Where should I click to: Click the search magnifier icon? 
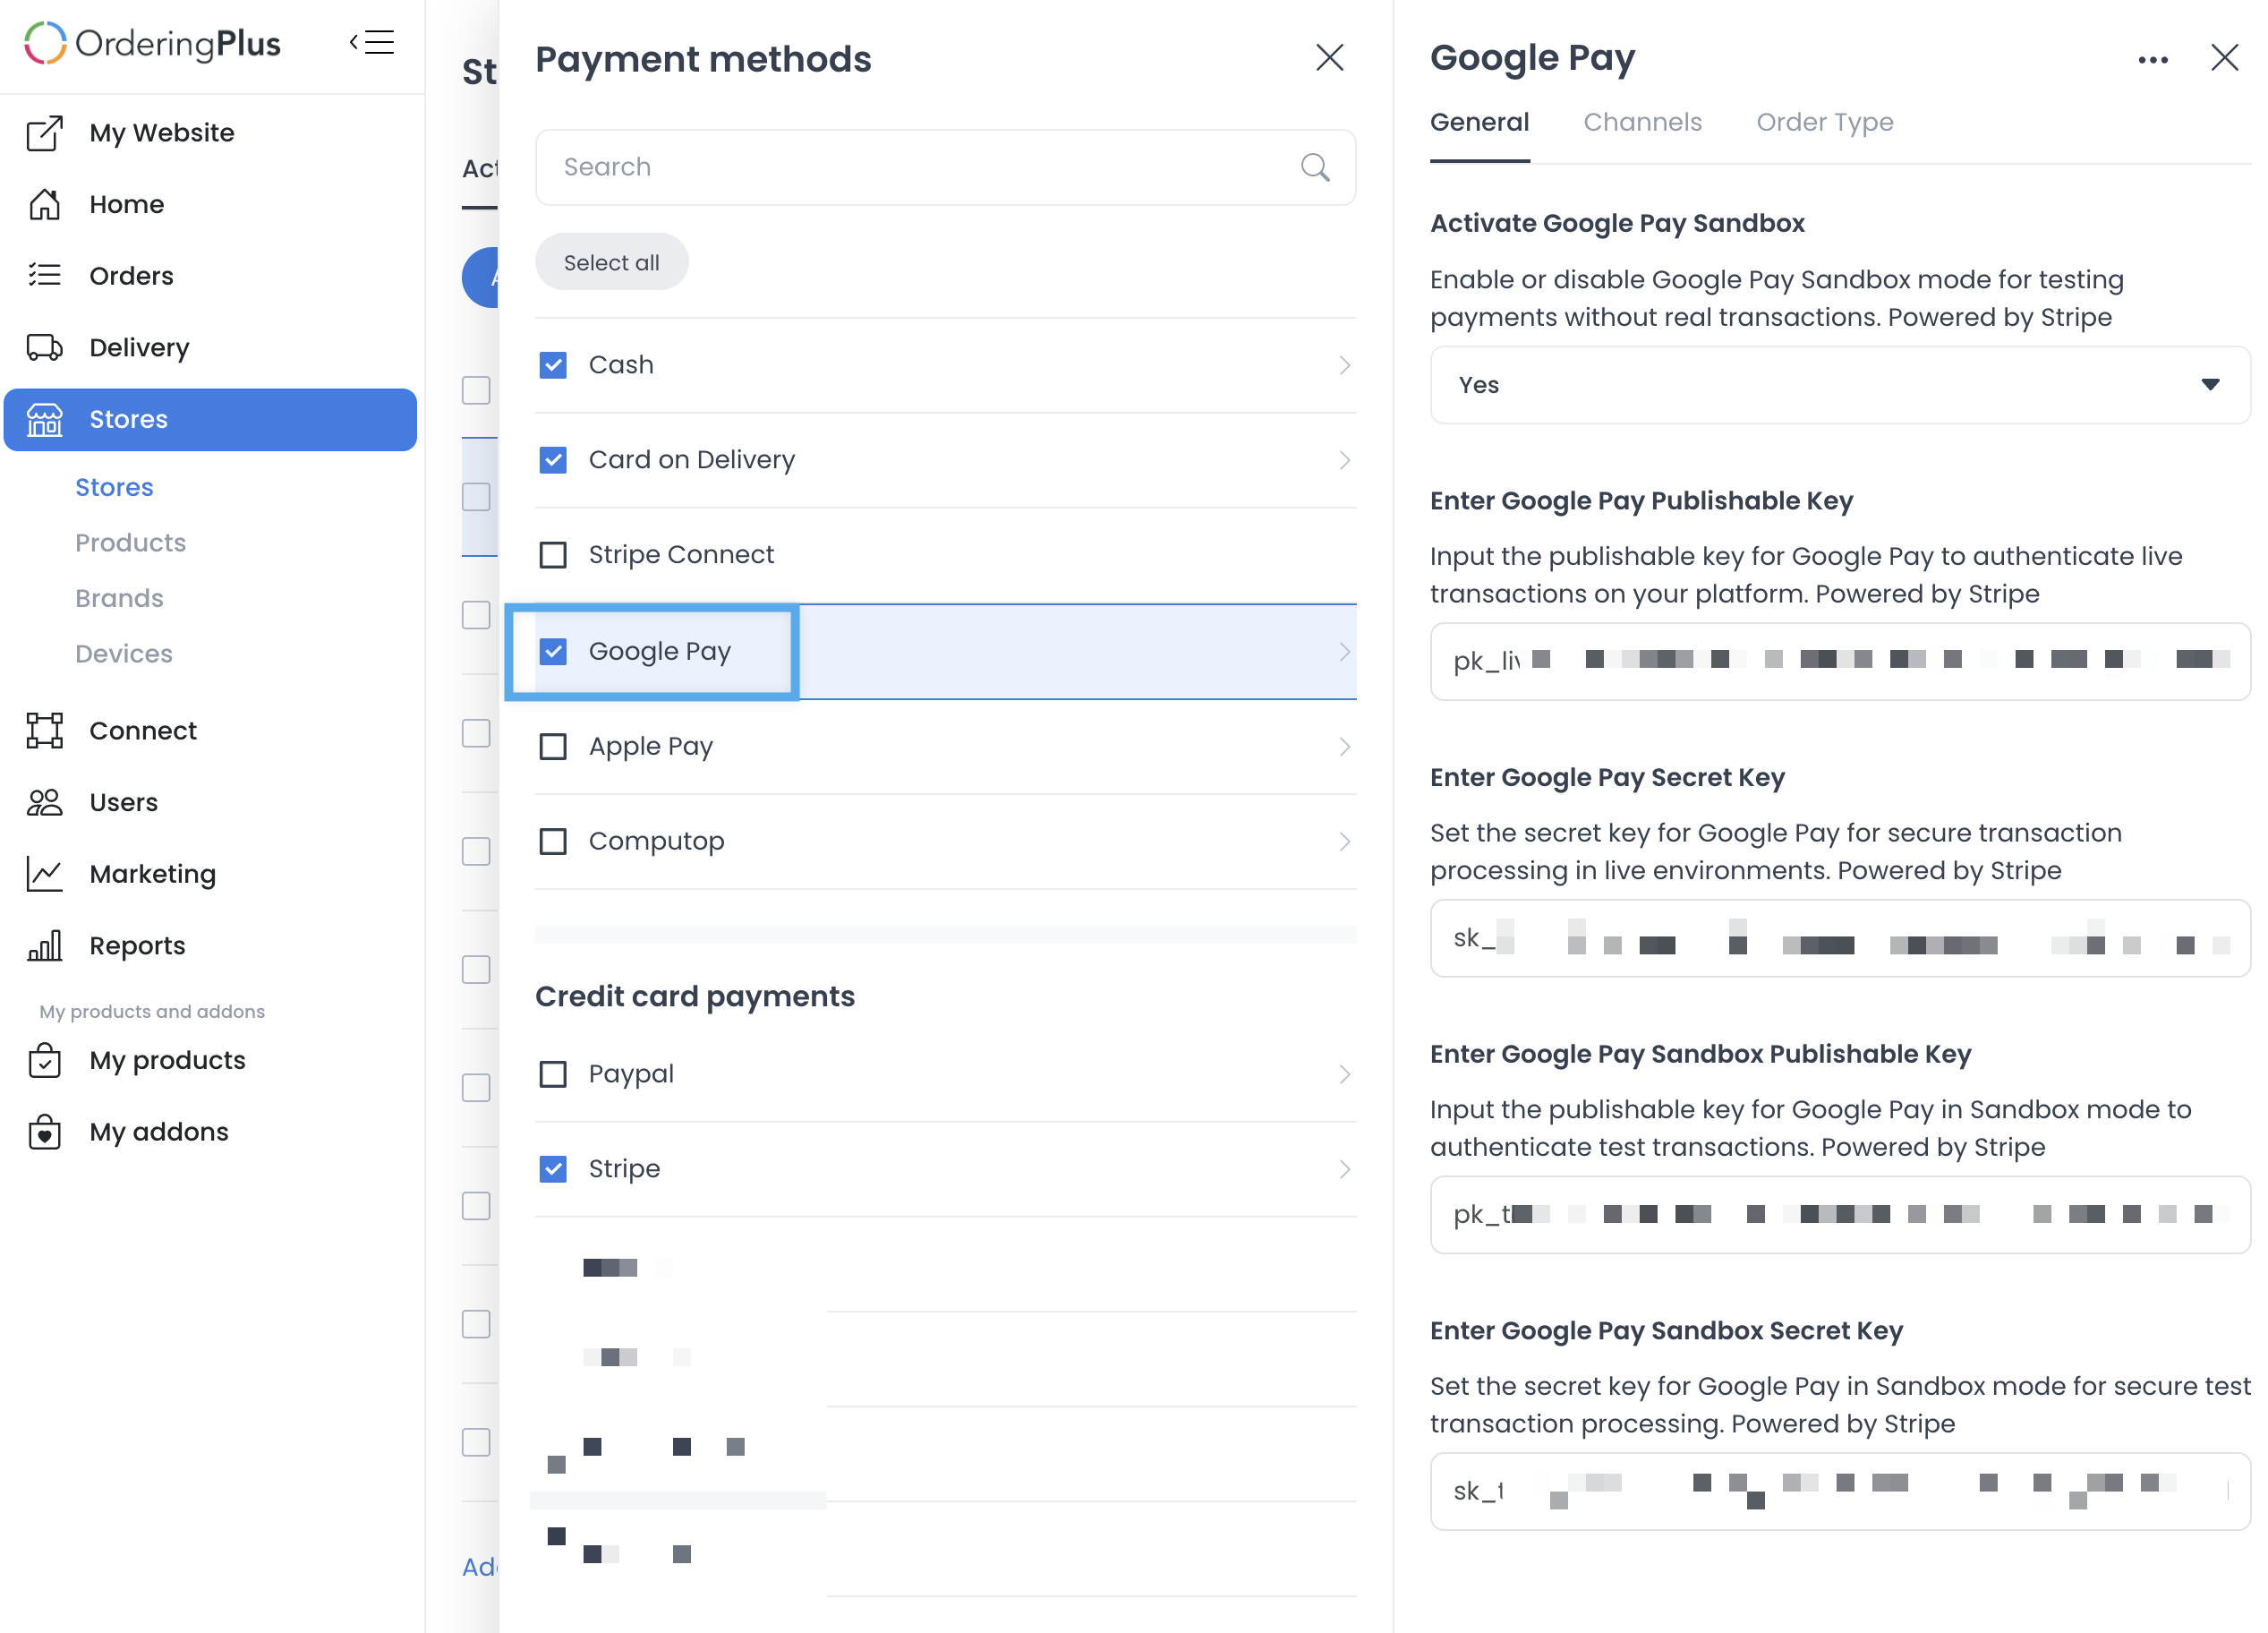[x=1315, y=167]
